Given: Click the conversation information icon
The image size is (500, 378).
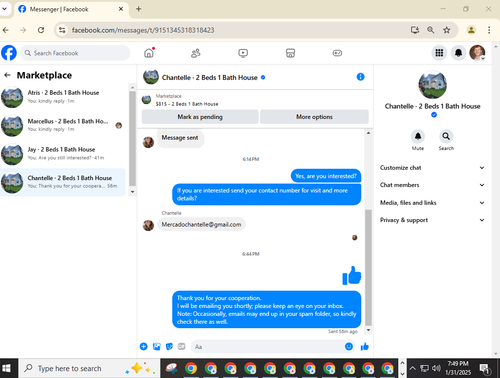Looking at the screenshot, I should pos(360,77).
